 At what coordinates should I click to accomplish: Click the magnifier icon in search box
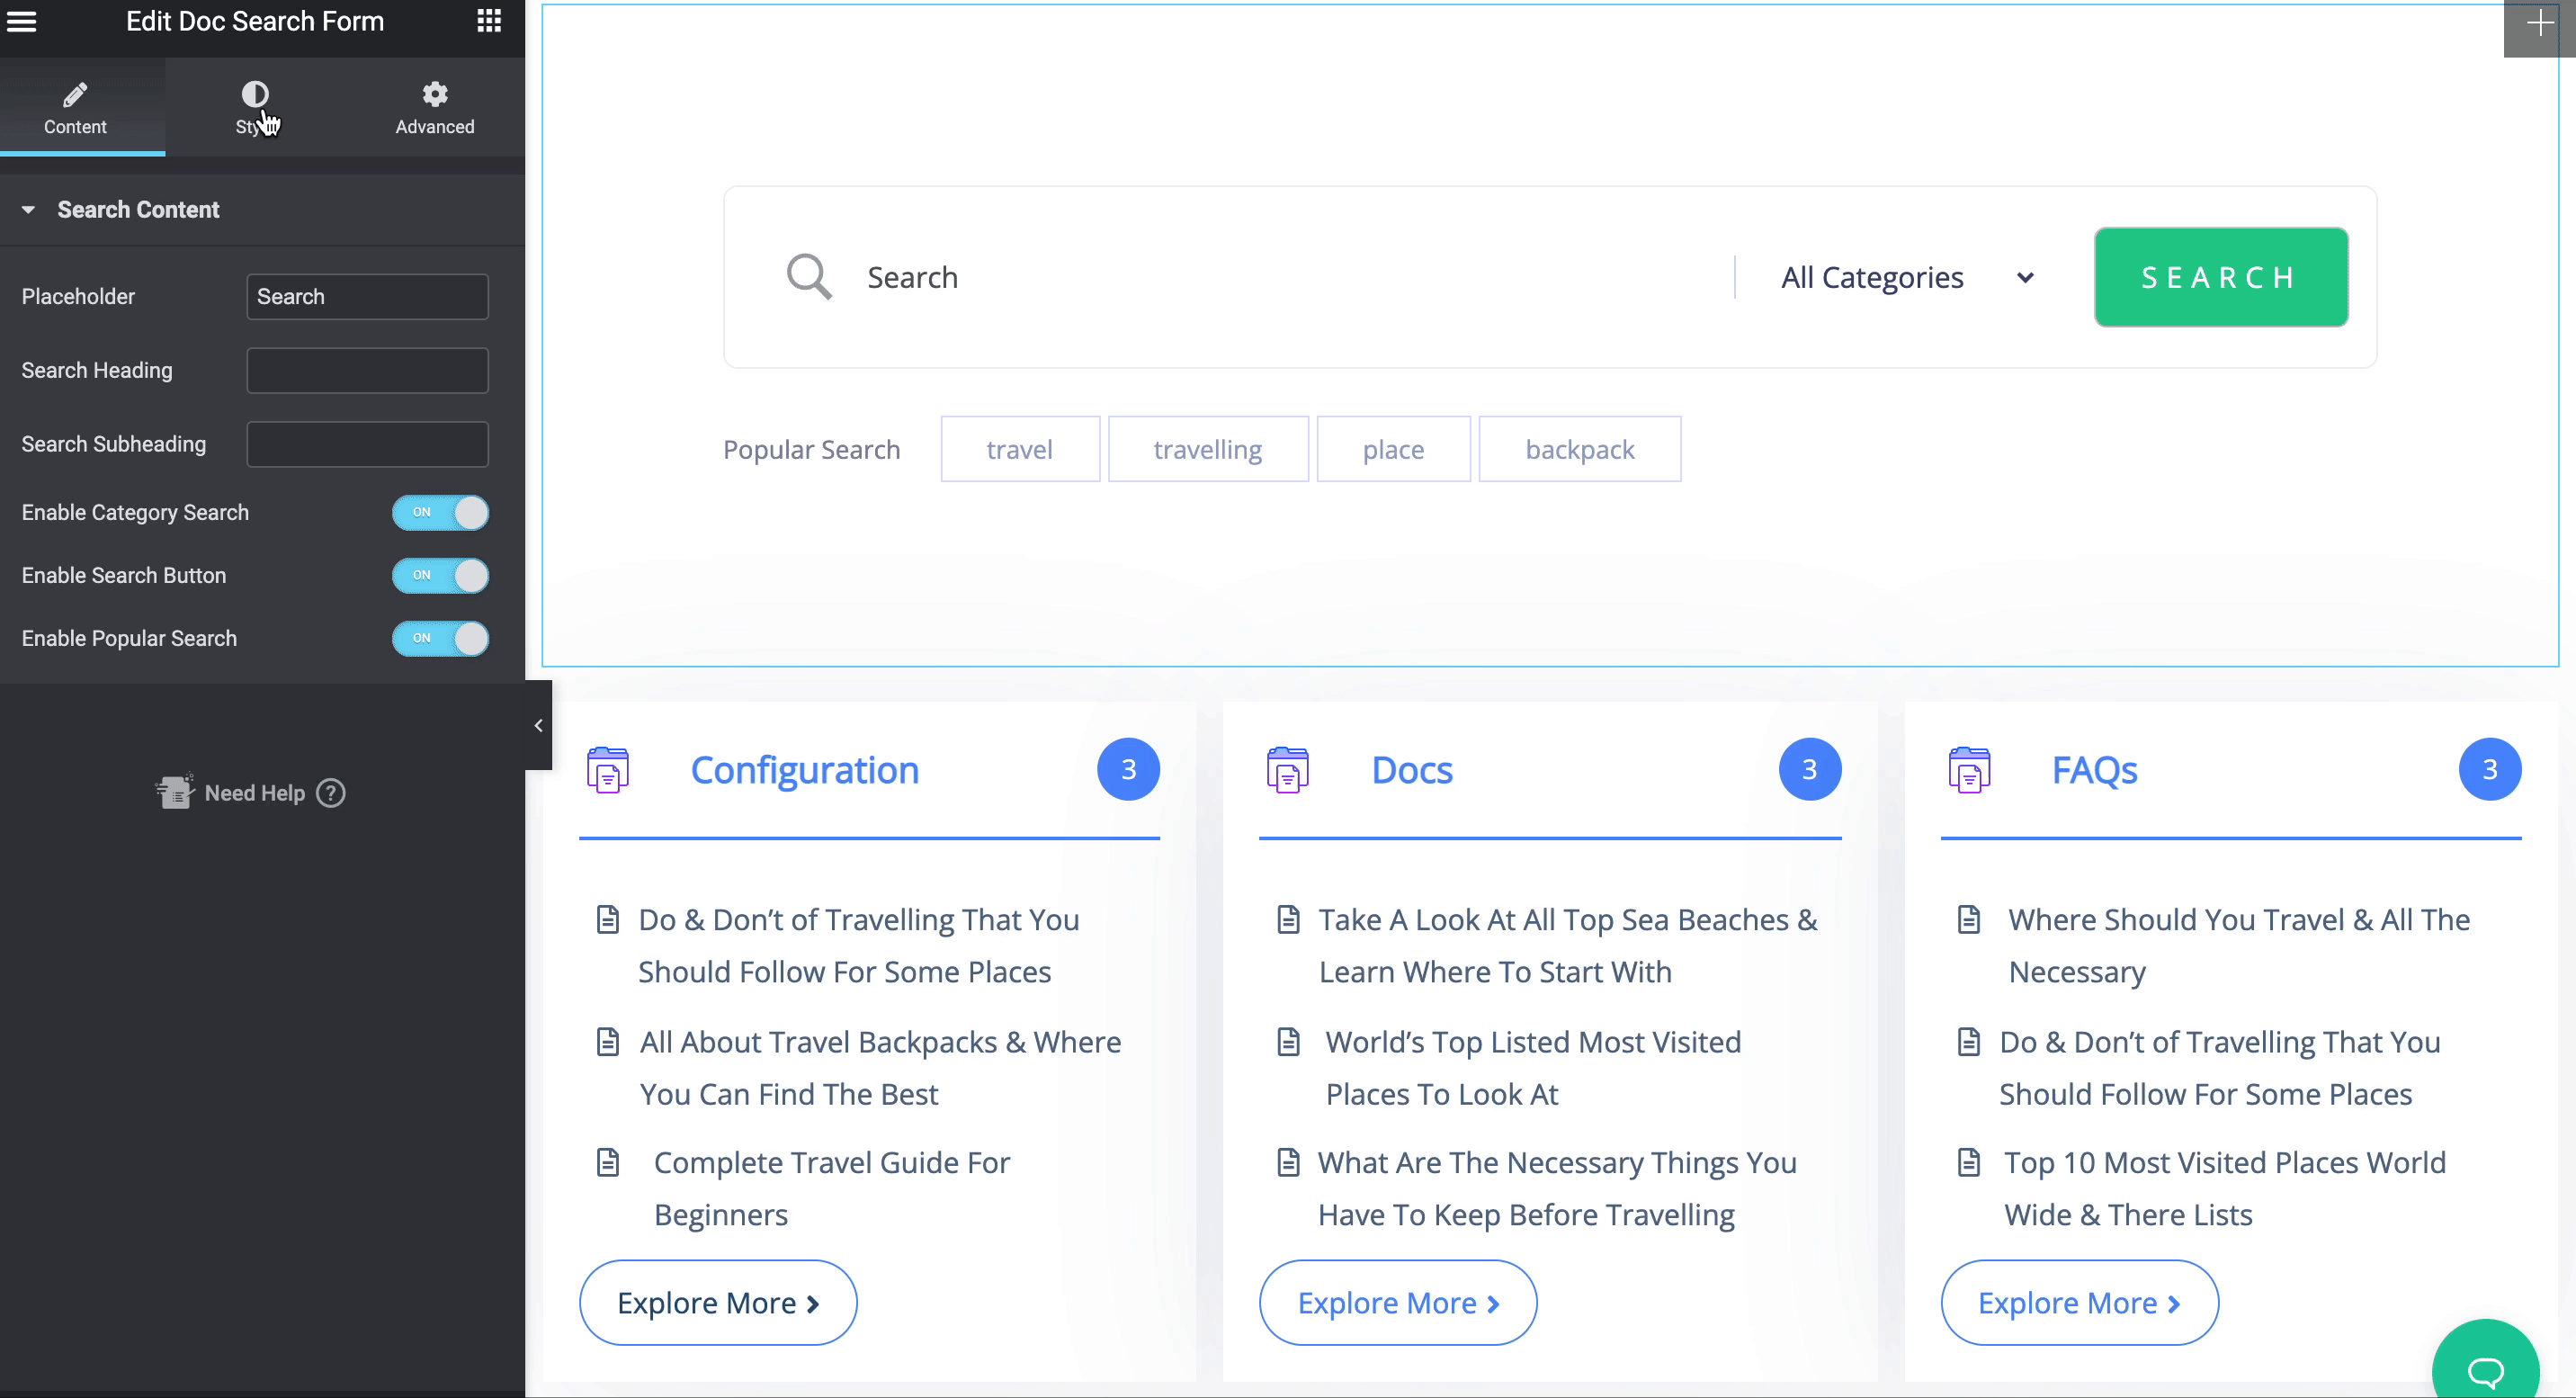click(808, 277)
